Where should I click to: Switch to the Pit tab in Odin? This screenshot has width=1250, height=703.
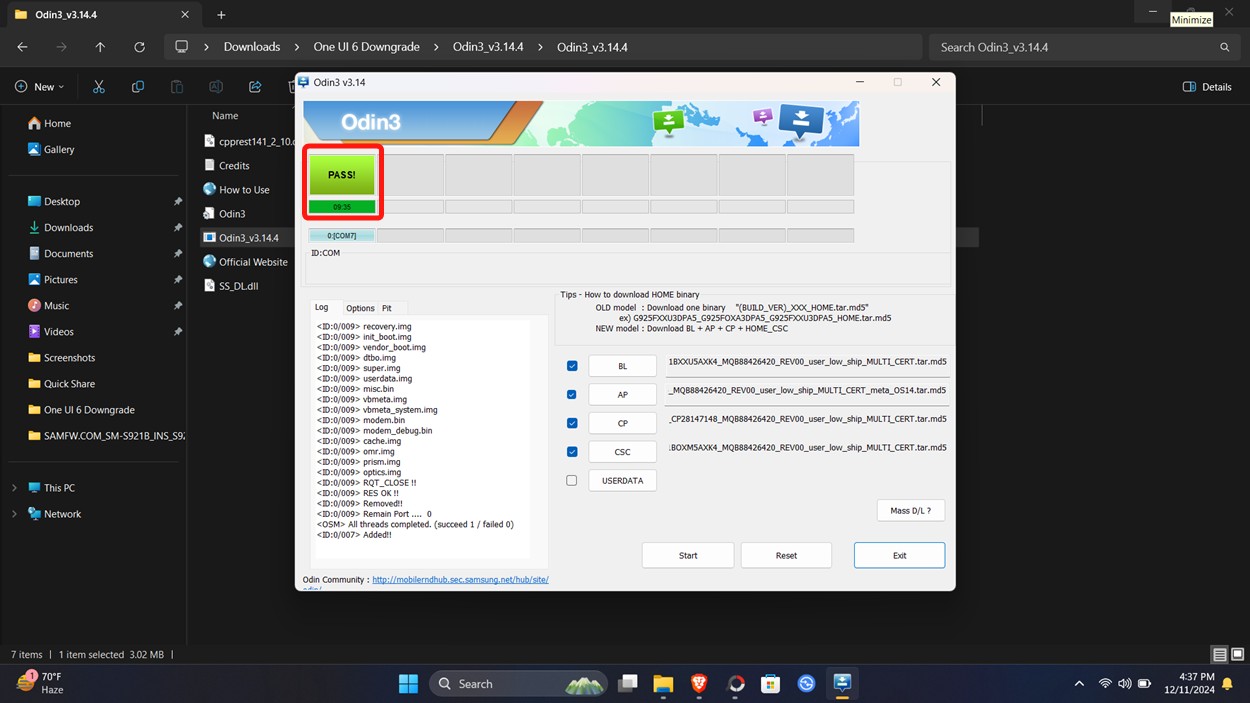(387, 307)
